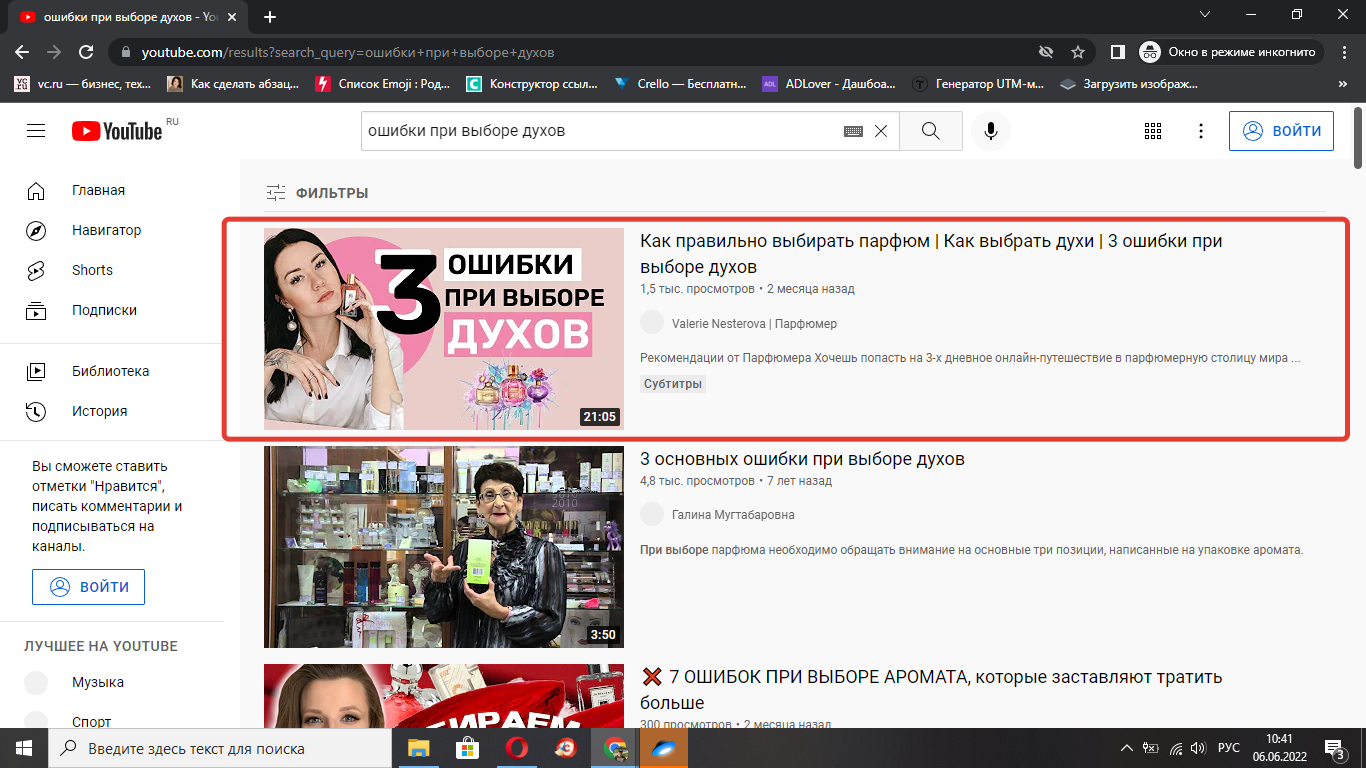Image resolution: width=1366 pixels, height=768 pixels.
Task: Expand the ФИЛЬТРЫ filter options
Action: (x=317, y=193)
